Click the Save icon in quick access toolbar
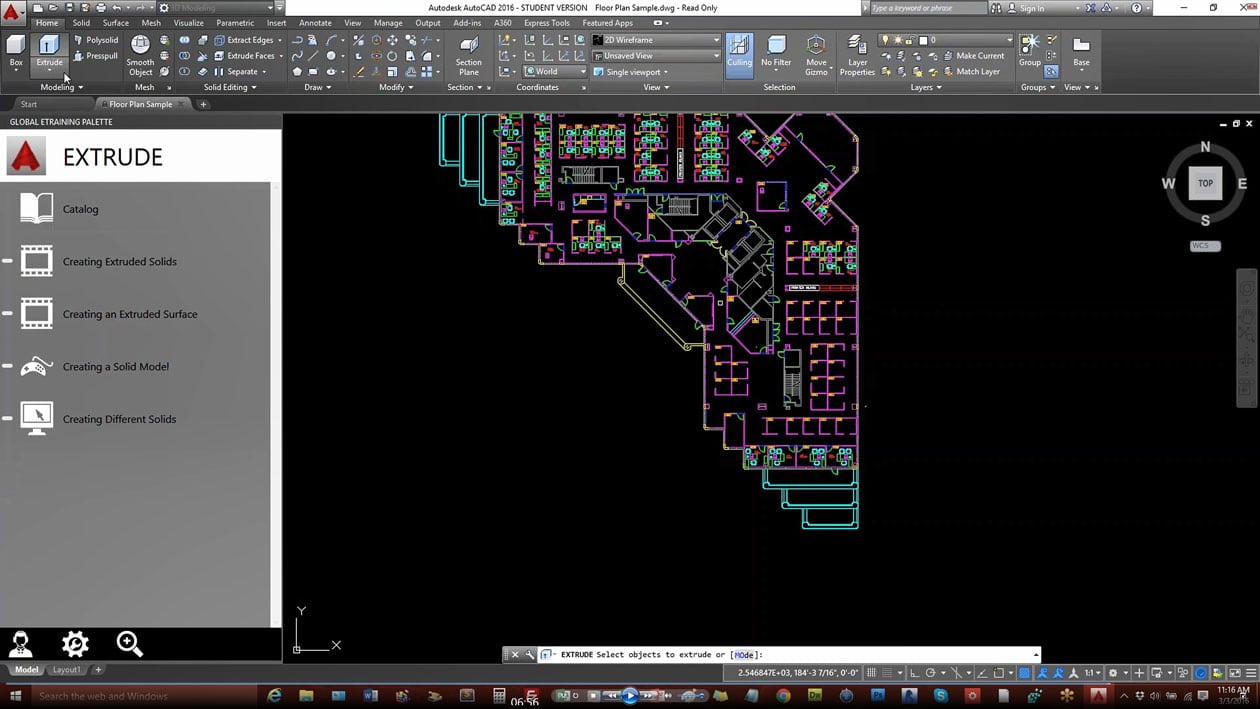 [x=68, y=8]
